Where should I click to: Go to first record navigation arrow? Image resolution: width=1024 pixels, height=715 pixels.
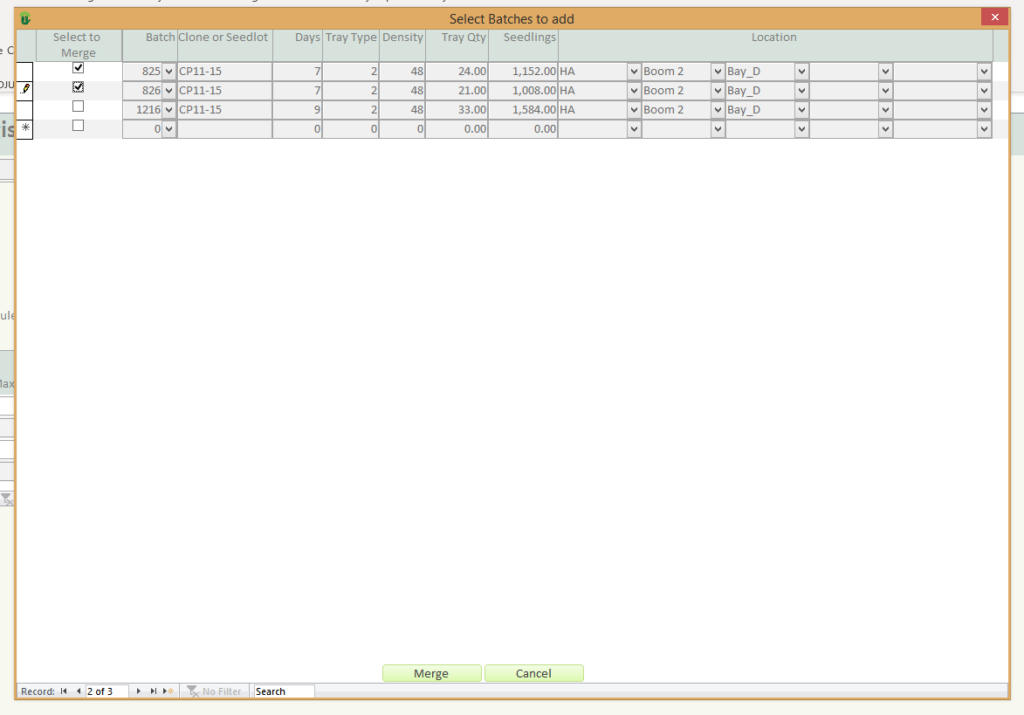[x=64, y=691]
